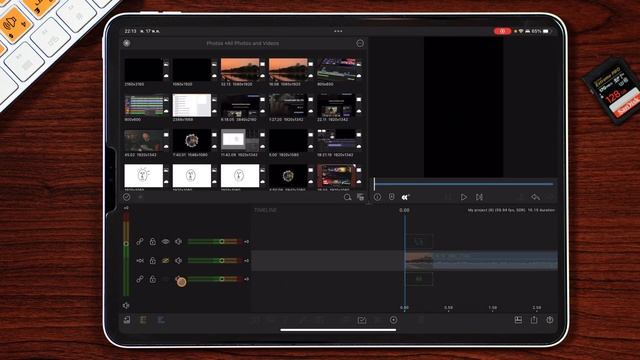This screenshot has width=640, height=360.
Task: Adjust the bottom audio track volume slider
Action: (x=215, y=279)
